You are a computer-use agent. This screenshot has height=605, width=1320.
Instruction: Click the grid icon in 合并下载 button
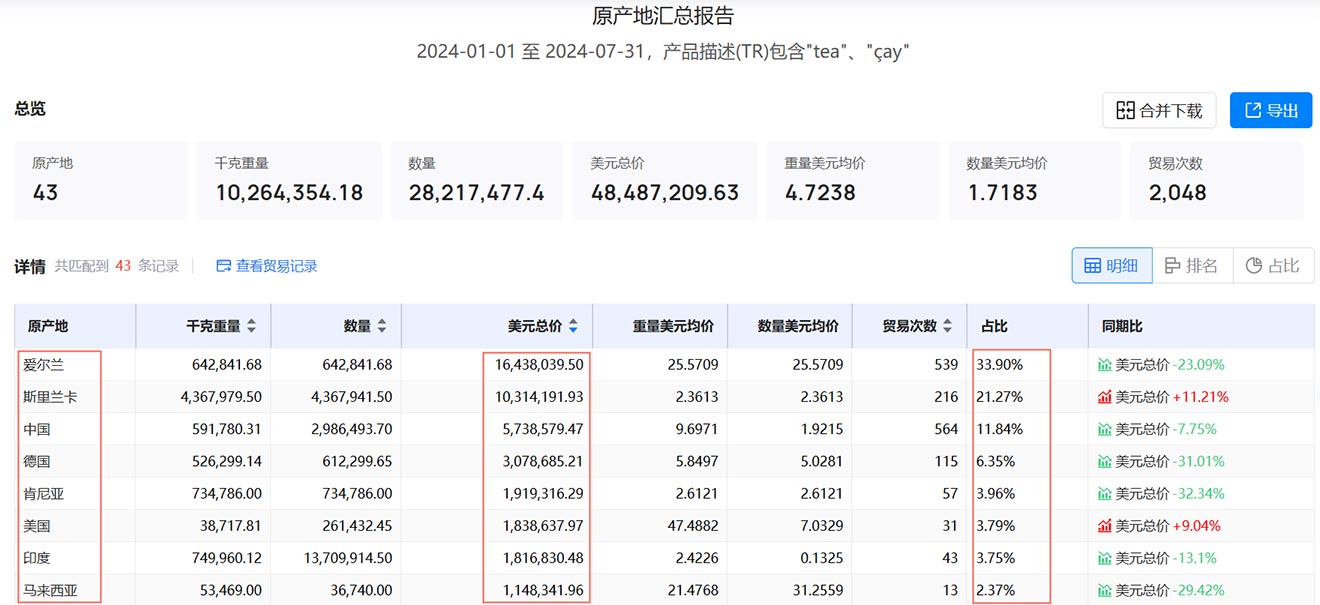[1126, 110]
